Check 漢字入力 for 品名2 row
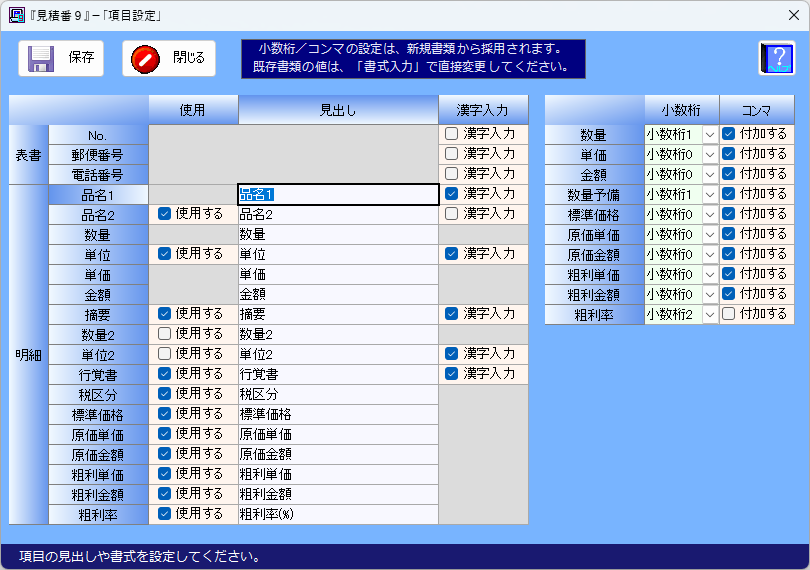 pyautogui.click(x=451, y=213)
